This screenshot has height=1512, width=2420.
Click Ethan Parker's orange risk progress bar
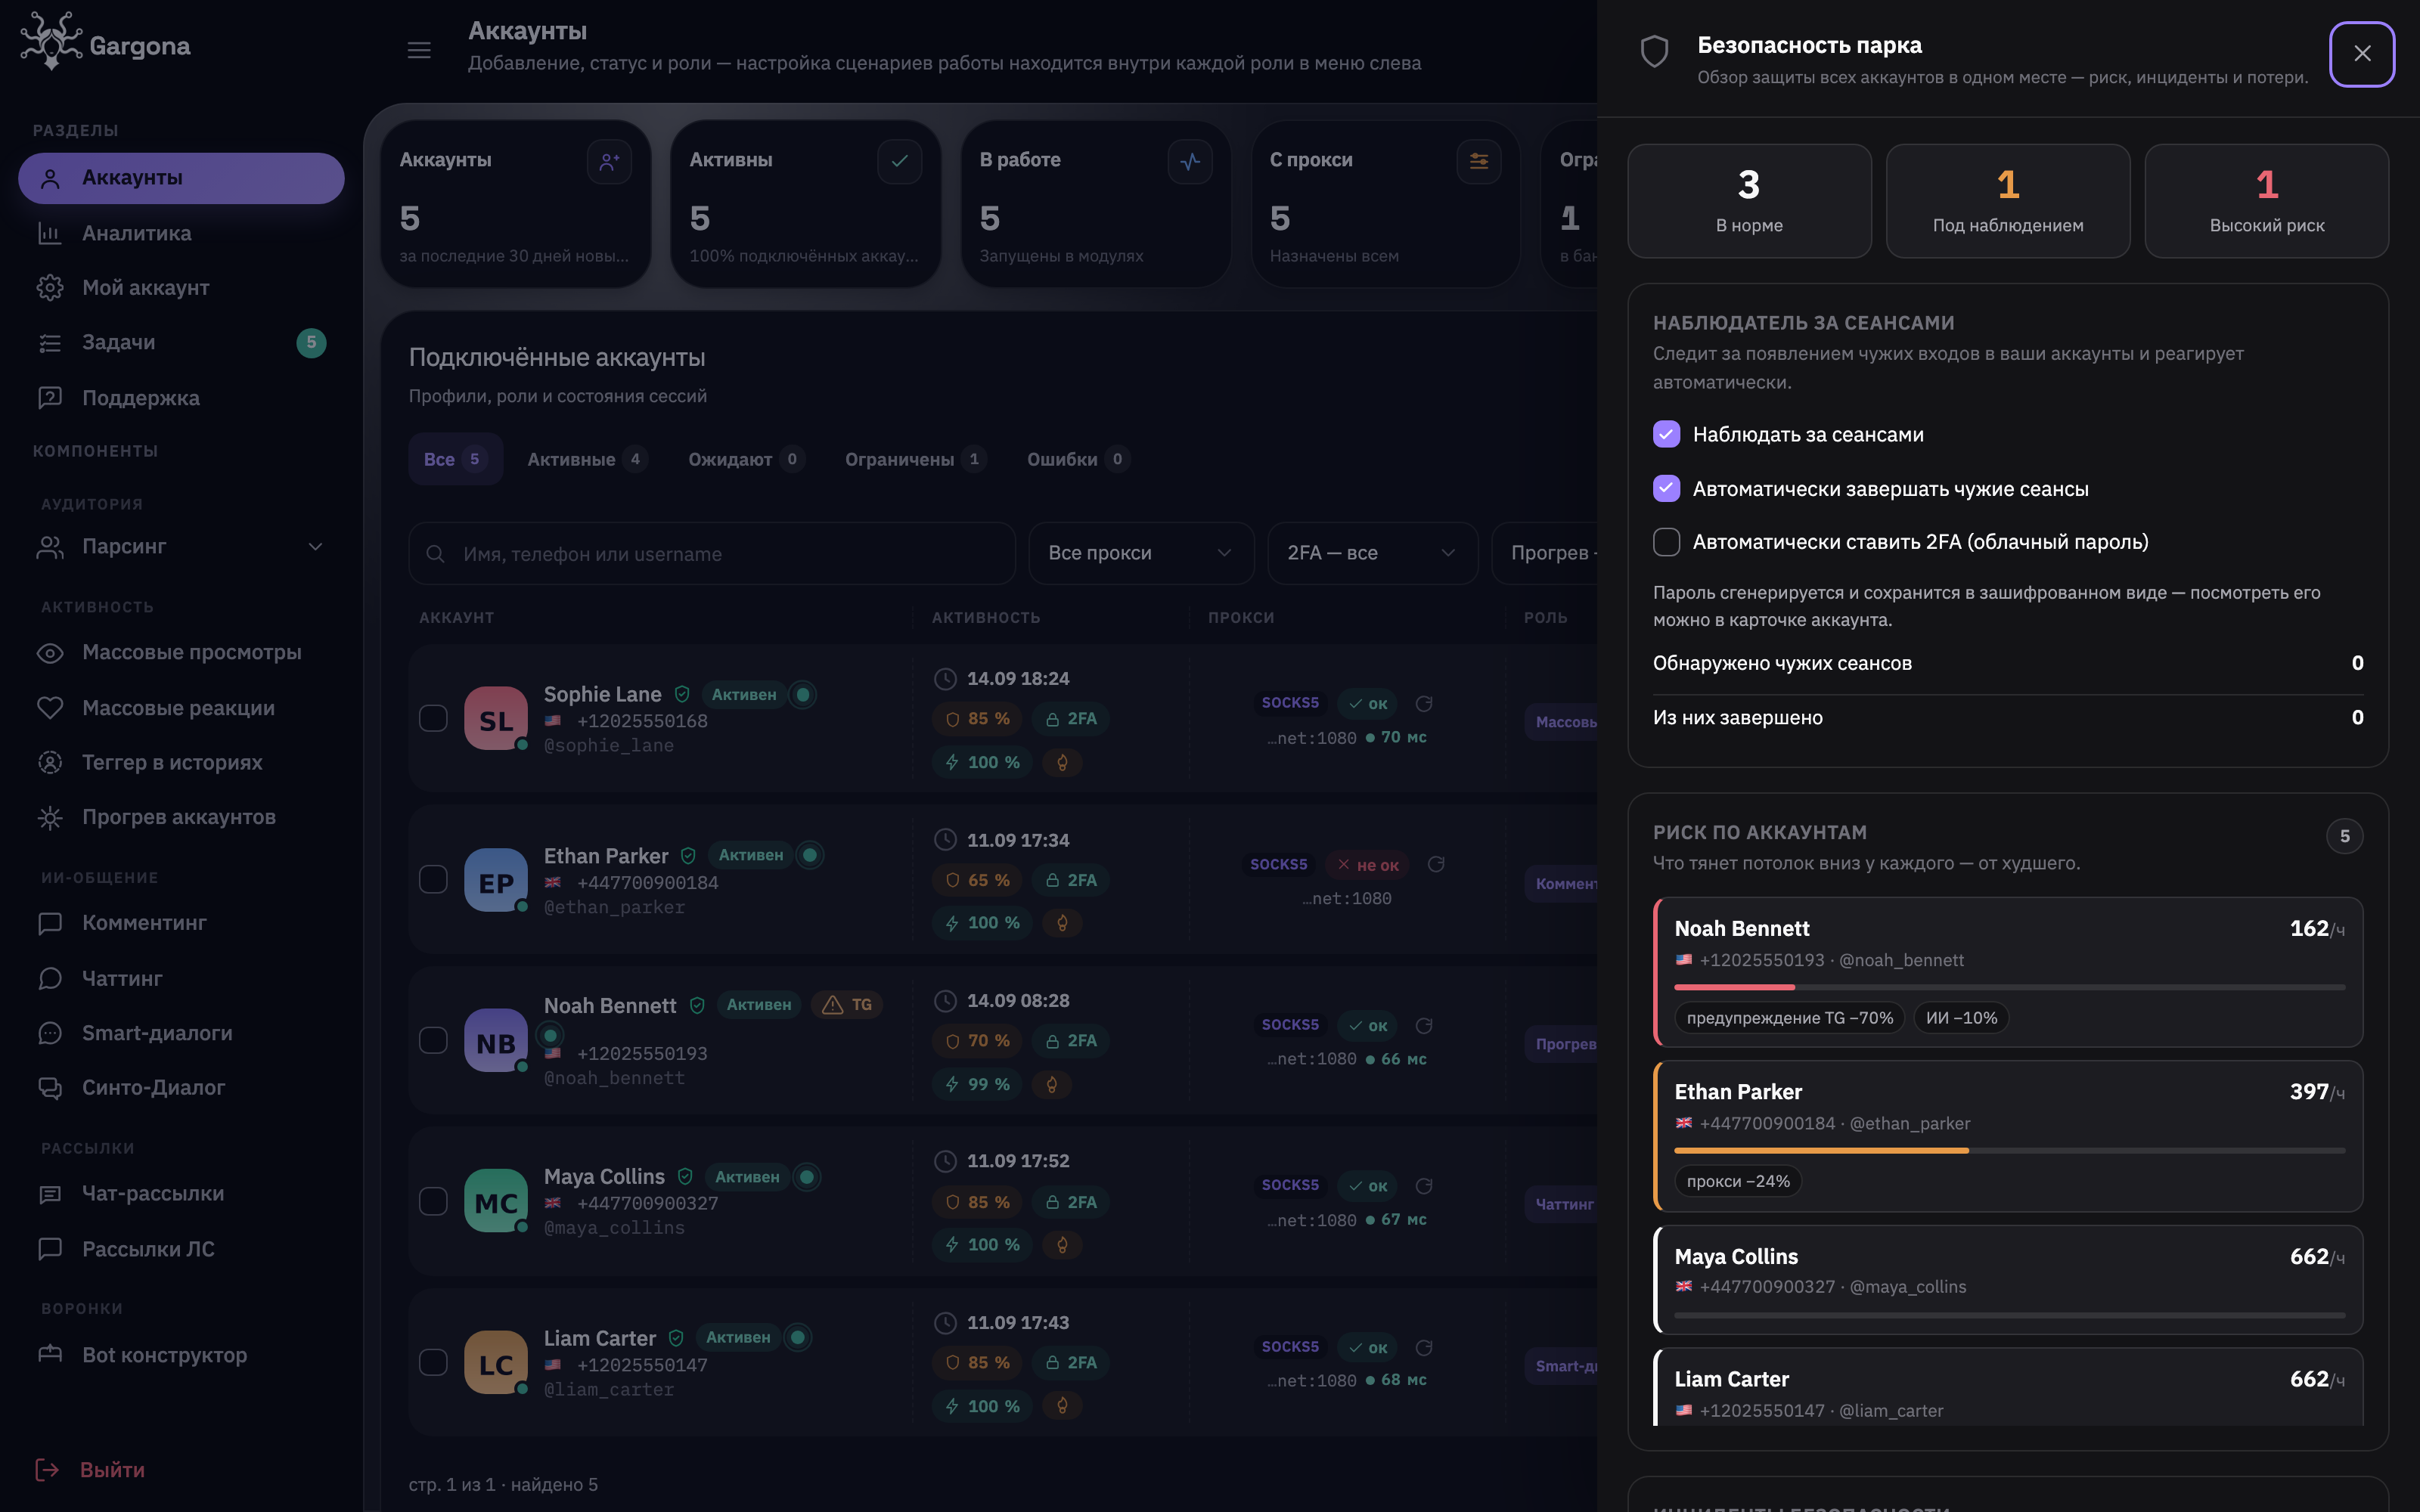pyautogui.click(x=1822, y=1151)
